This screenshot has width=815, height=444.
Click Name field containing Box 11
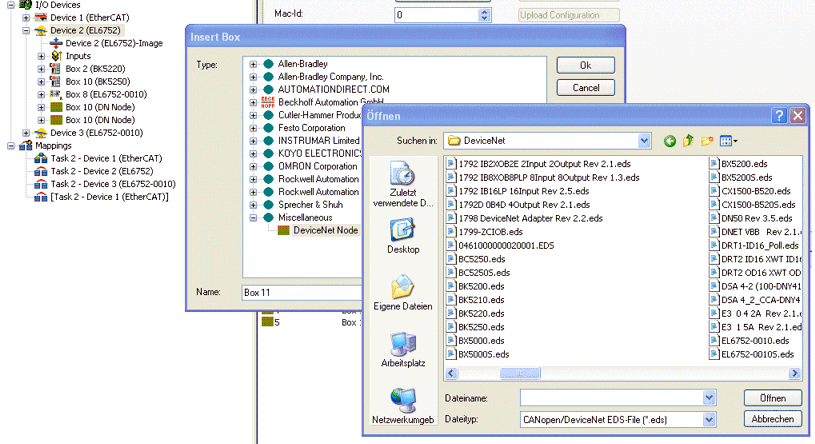(x=301, y=292)
